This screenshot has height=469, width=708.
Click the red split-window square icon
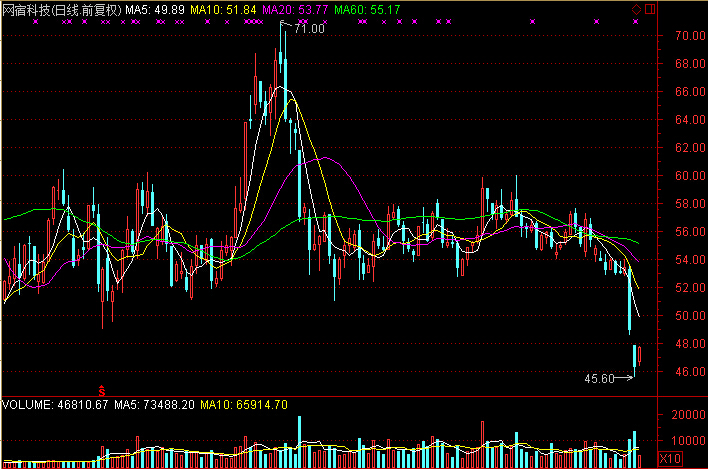[651, 9]
